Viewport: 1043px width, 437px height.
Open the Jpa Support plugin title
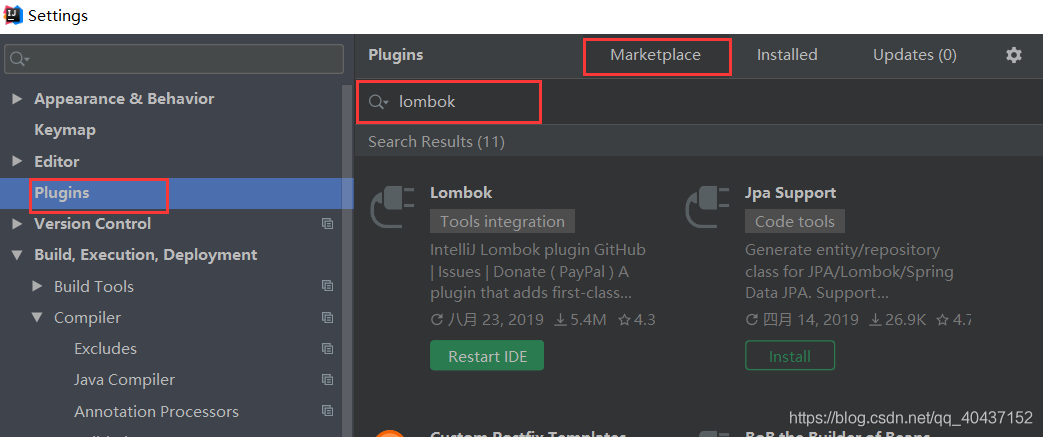pyautogui.click(x=790, y=193)
